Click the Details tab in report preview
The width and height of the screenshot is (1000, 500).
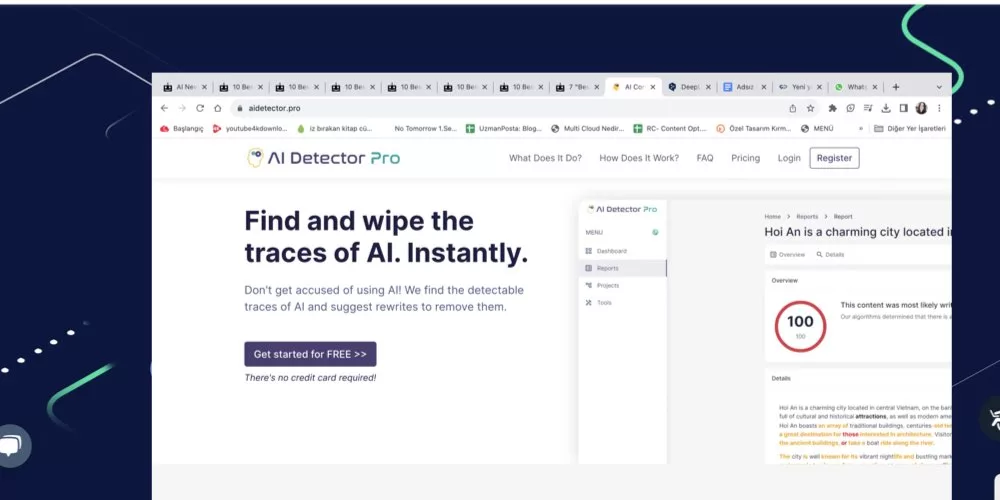click(830, 254)
